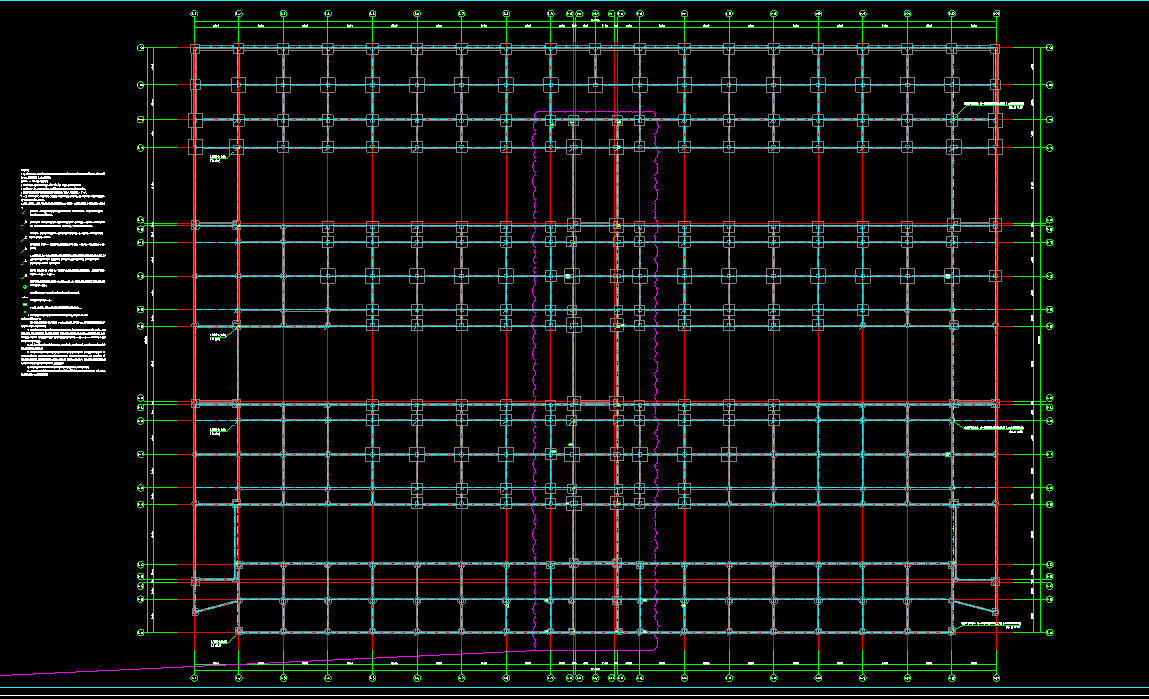Image resolution: width=1149 pixels, height=699 pixels.
Task: Click the first grid bubble on the top axis row
Action: tap(194, 13)
